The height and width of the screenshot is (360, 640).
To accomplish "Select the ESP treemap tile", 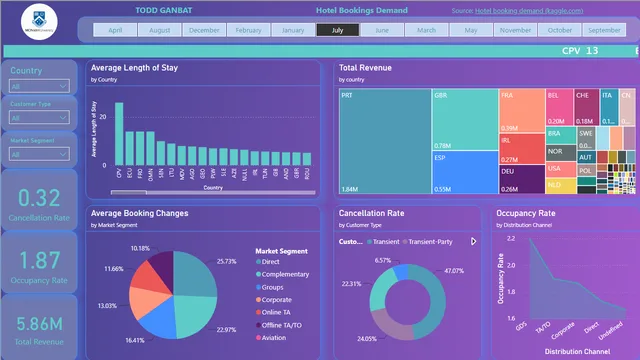I will [x=465, y=172].
